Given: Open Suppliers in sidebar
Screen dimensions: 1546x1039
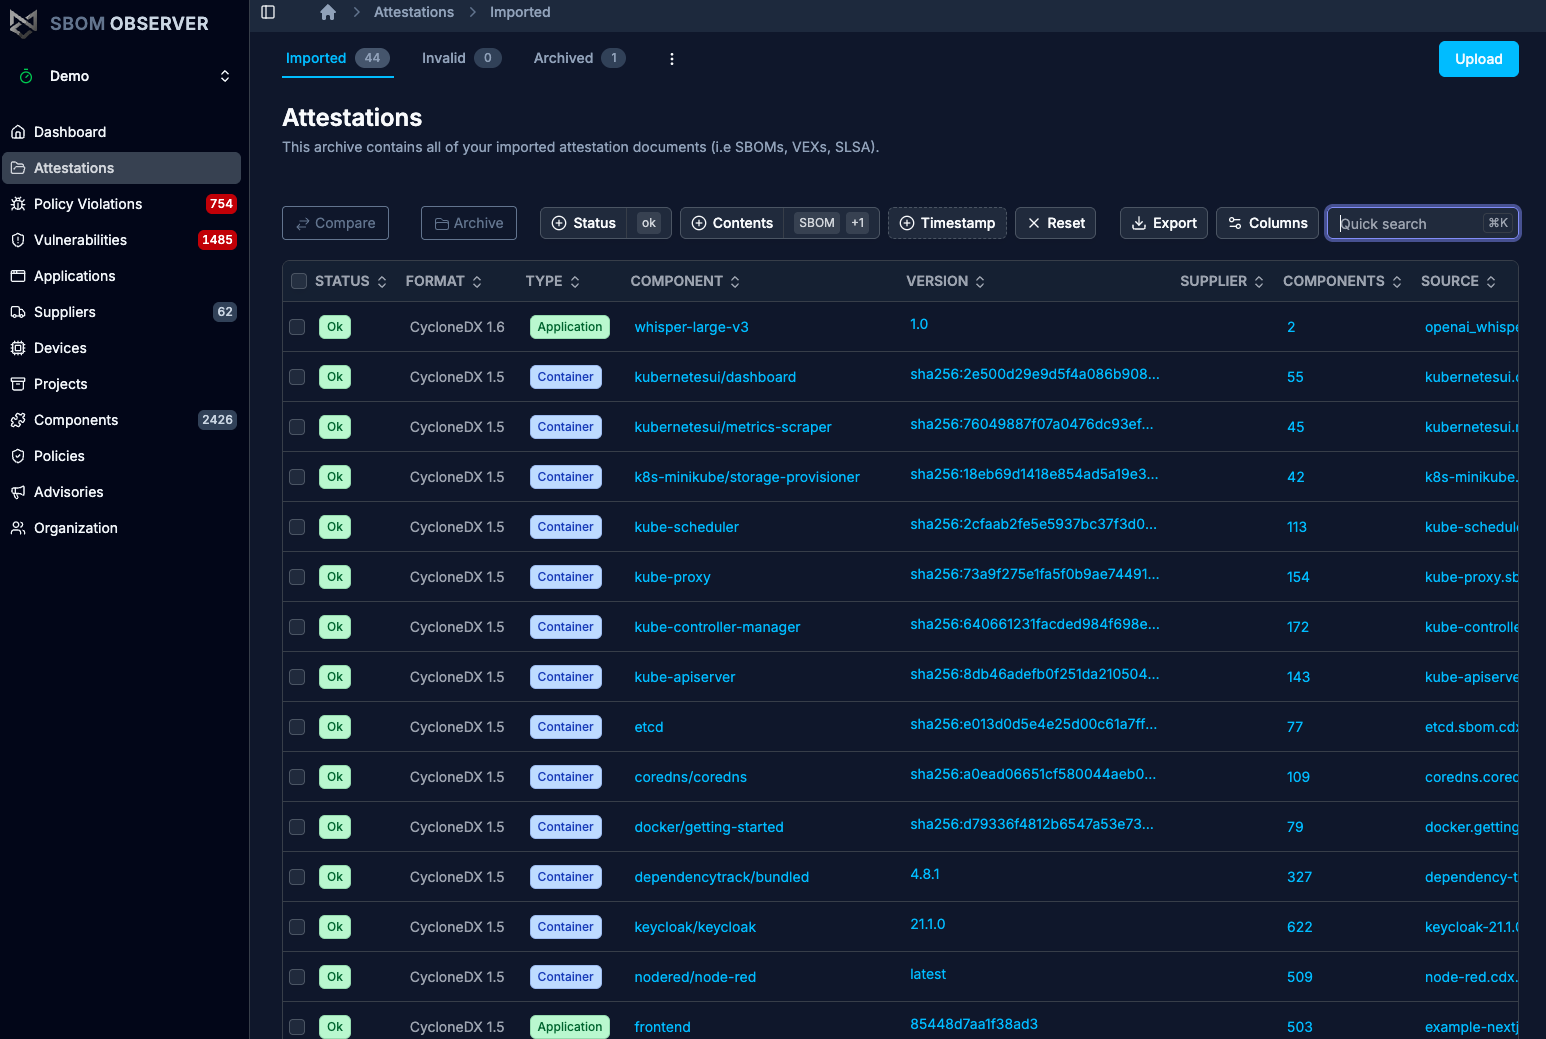Looking at the screenshot, I should [121, 312].
